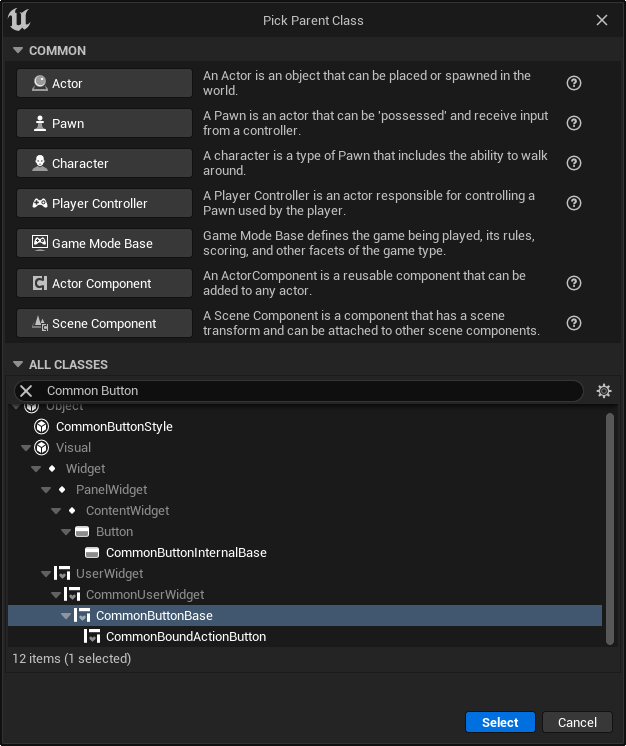The image size is (626, 746).
Task: Choose Game Mode Base parent class
Action: pos(104,243)
